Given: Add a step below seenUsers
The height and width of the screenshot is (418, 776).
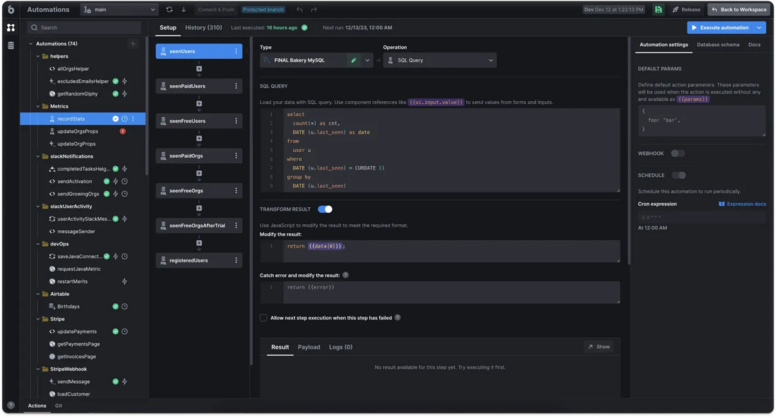Looking at the screenshot, I should pyautogui.click(x=198, y=68).
